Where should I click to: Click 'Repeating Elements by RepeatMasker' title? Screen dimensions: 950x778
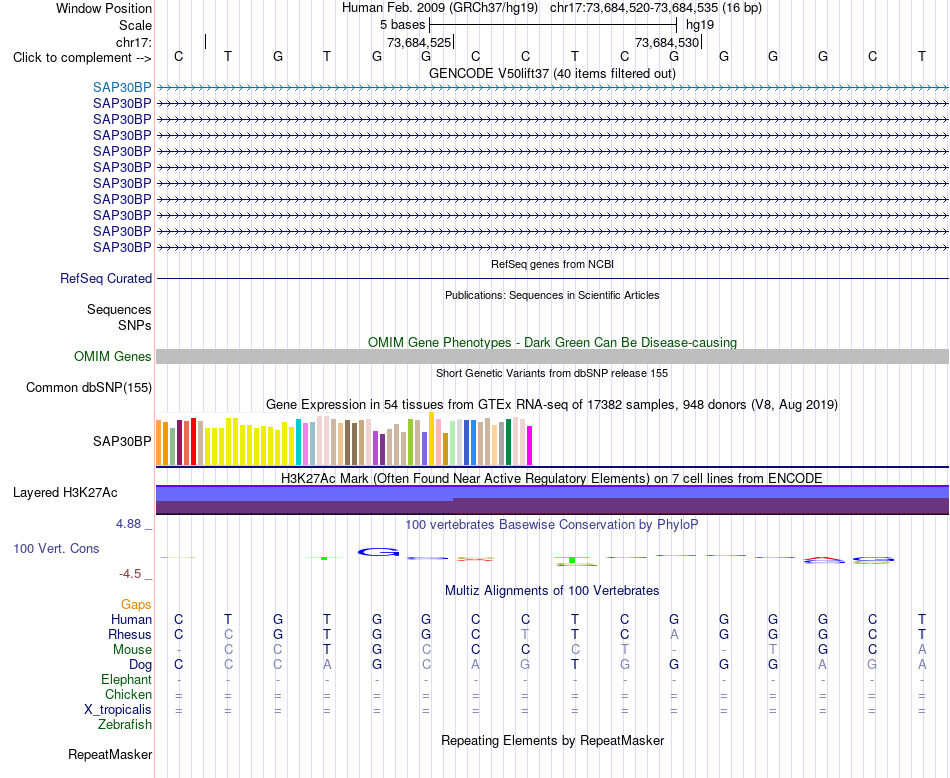(552, 740)
